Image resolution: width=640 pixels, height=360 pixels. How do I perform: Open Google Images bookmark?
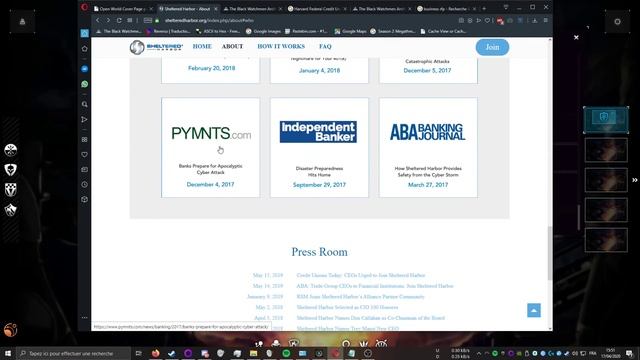(263, 31)
